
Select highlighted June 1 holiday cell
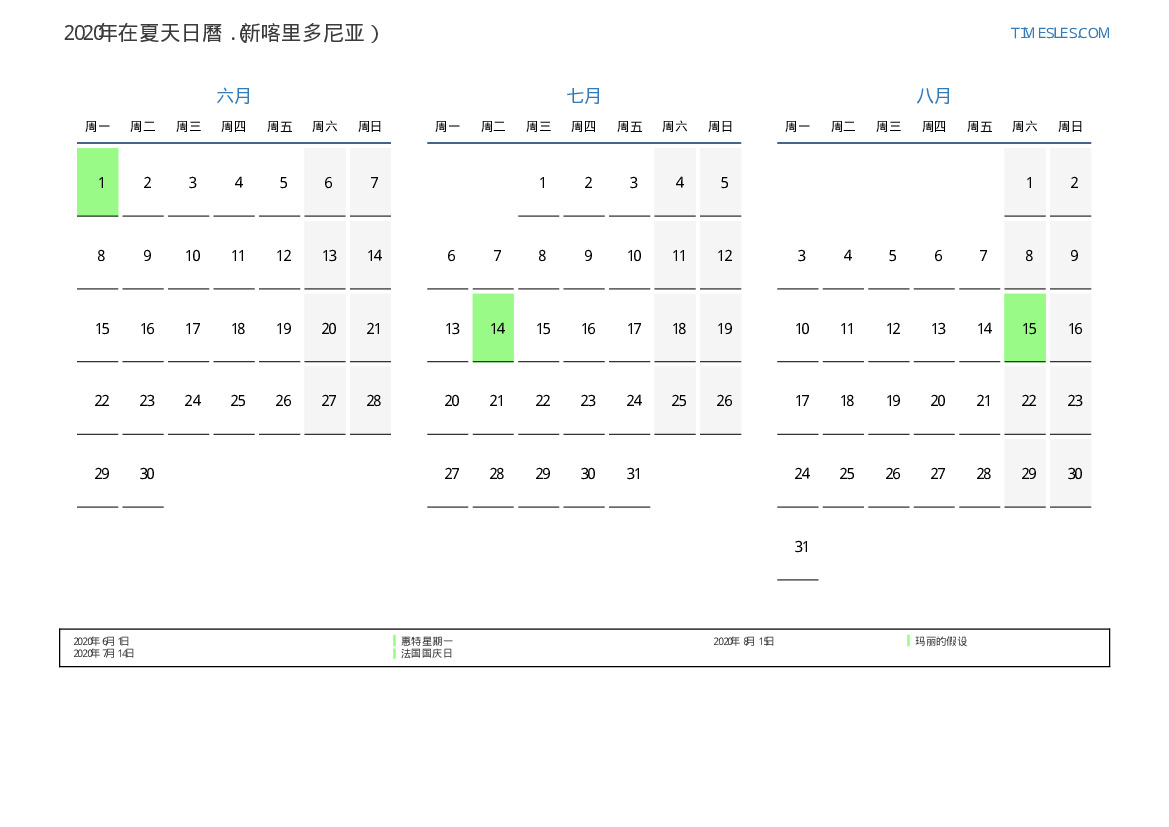click(98, 182)
